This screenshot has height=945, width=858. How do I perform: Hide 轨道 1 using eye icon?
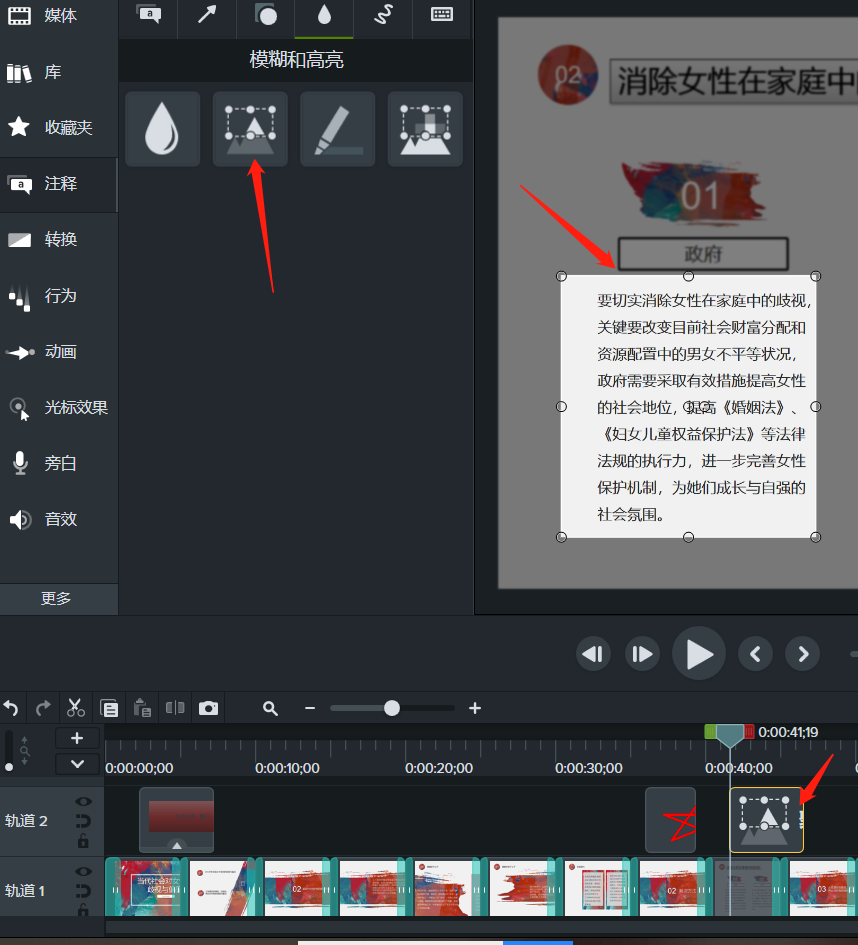83,871
